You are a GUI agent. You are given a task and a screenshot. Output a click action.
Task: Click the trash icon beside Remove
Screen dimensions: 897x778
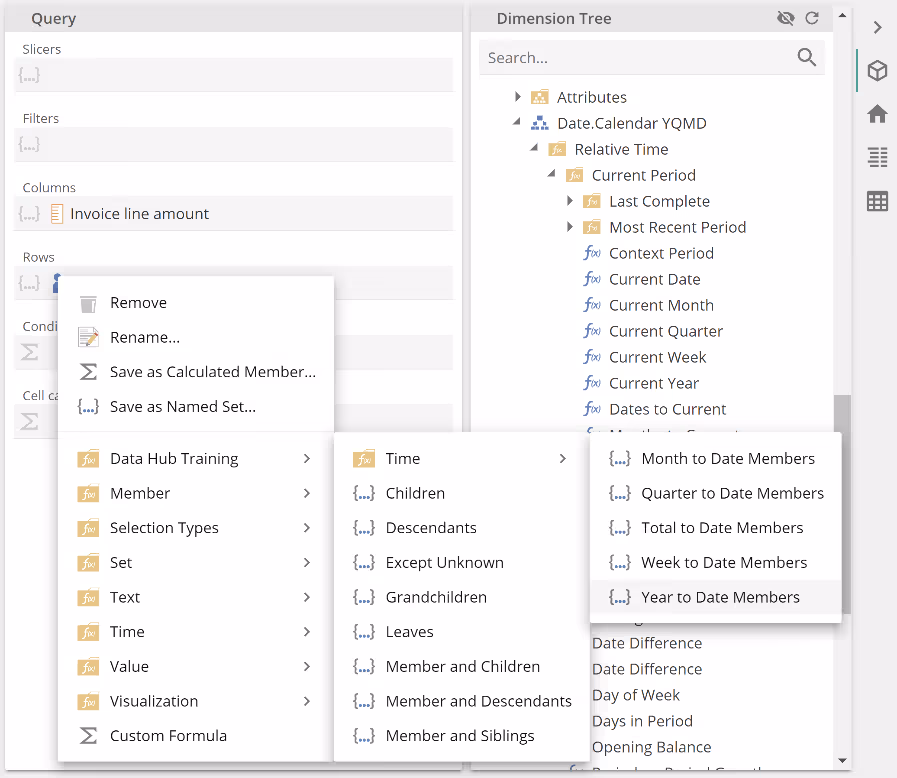88,303
